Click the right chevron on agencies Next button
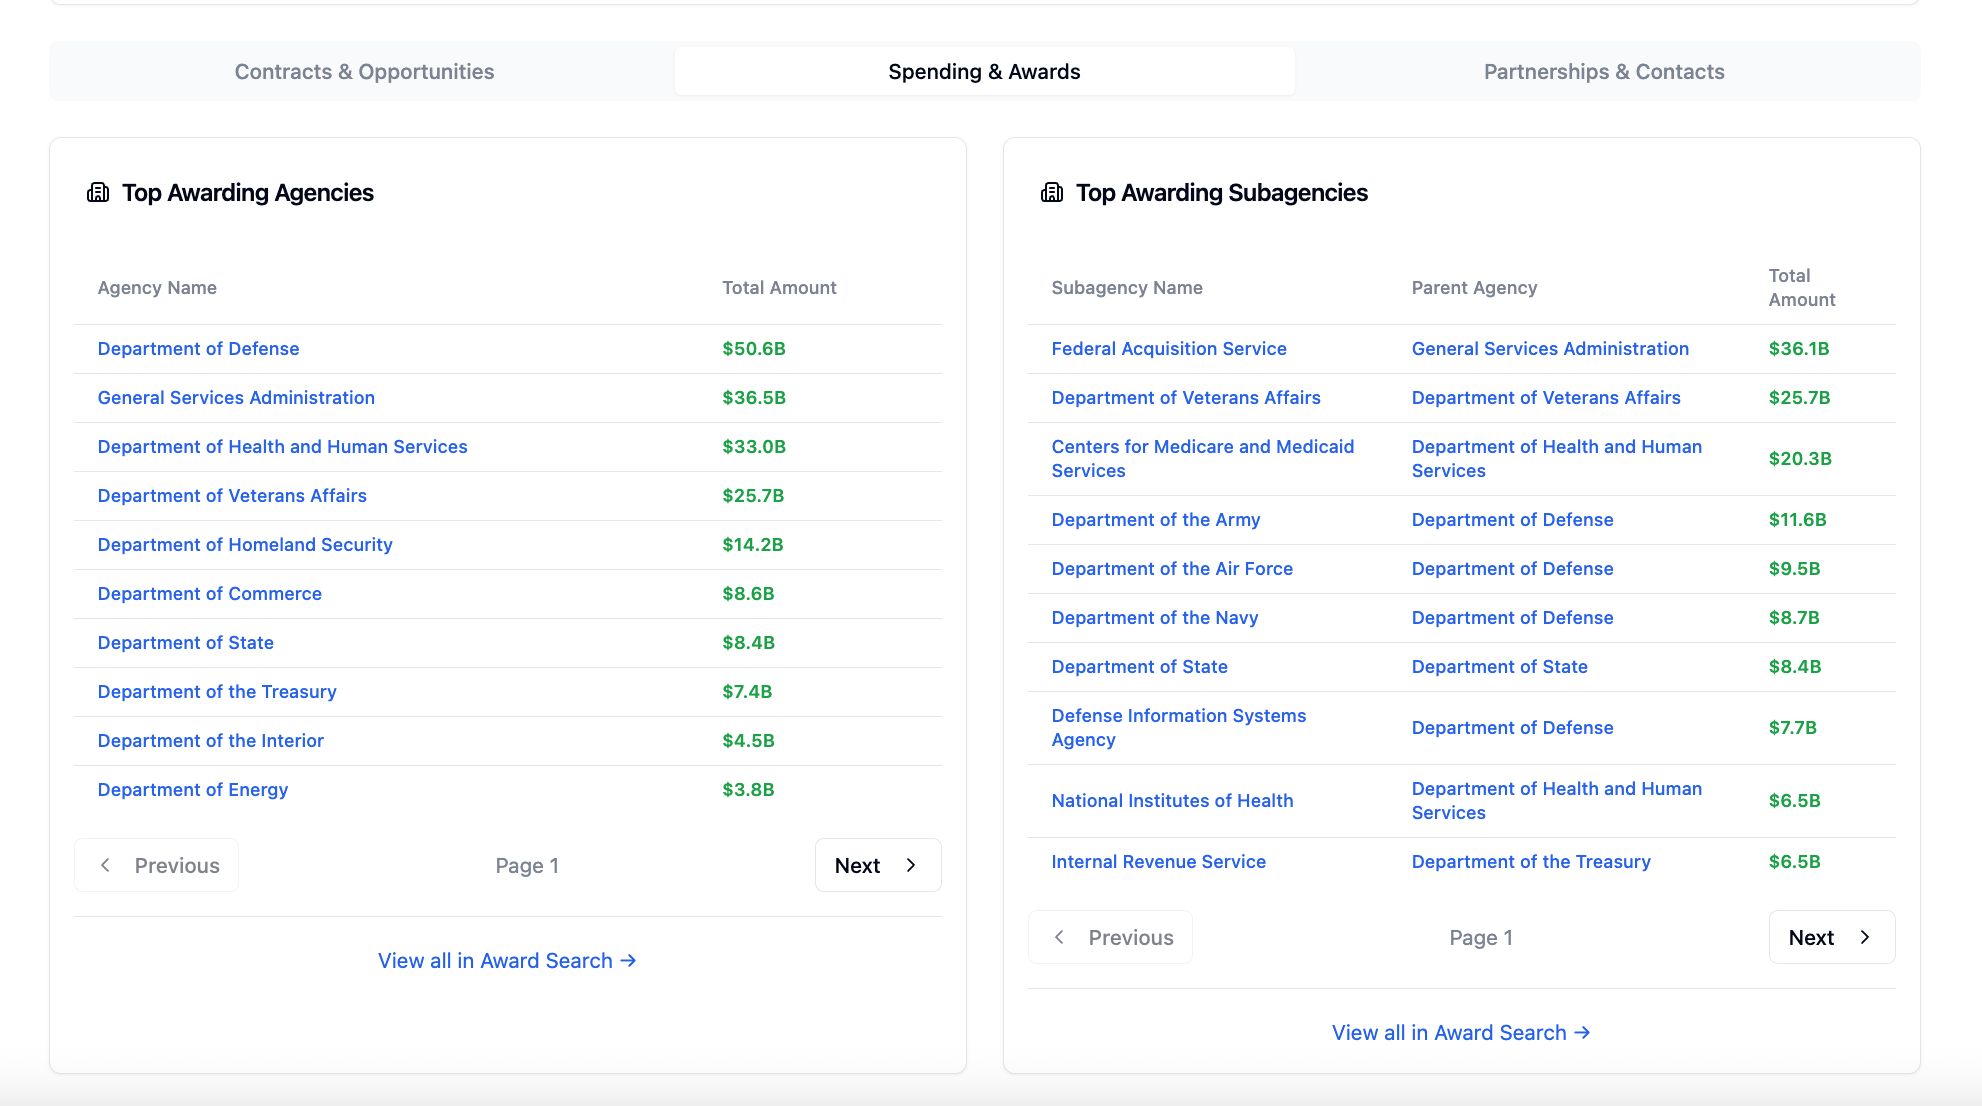 click(911, 865)
